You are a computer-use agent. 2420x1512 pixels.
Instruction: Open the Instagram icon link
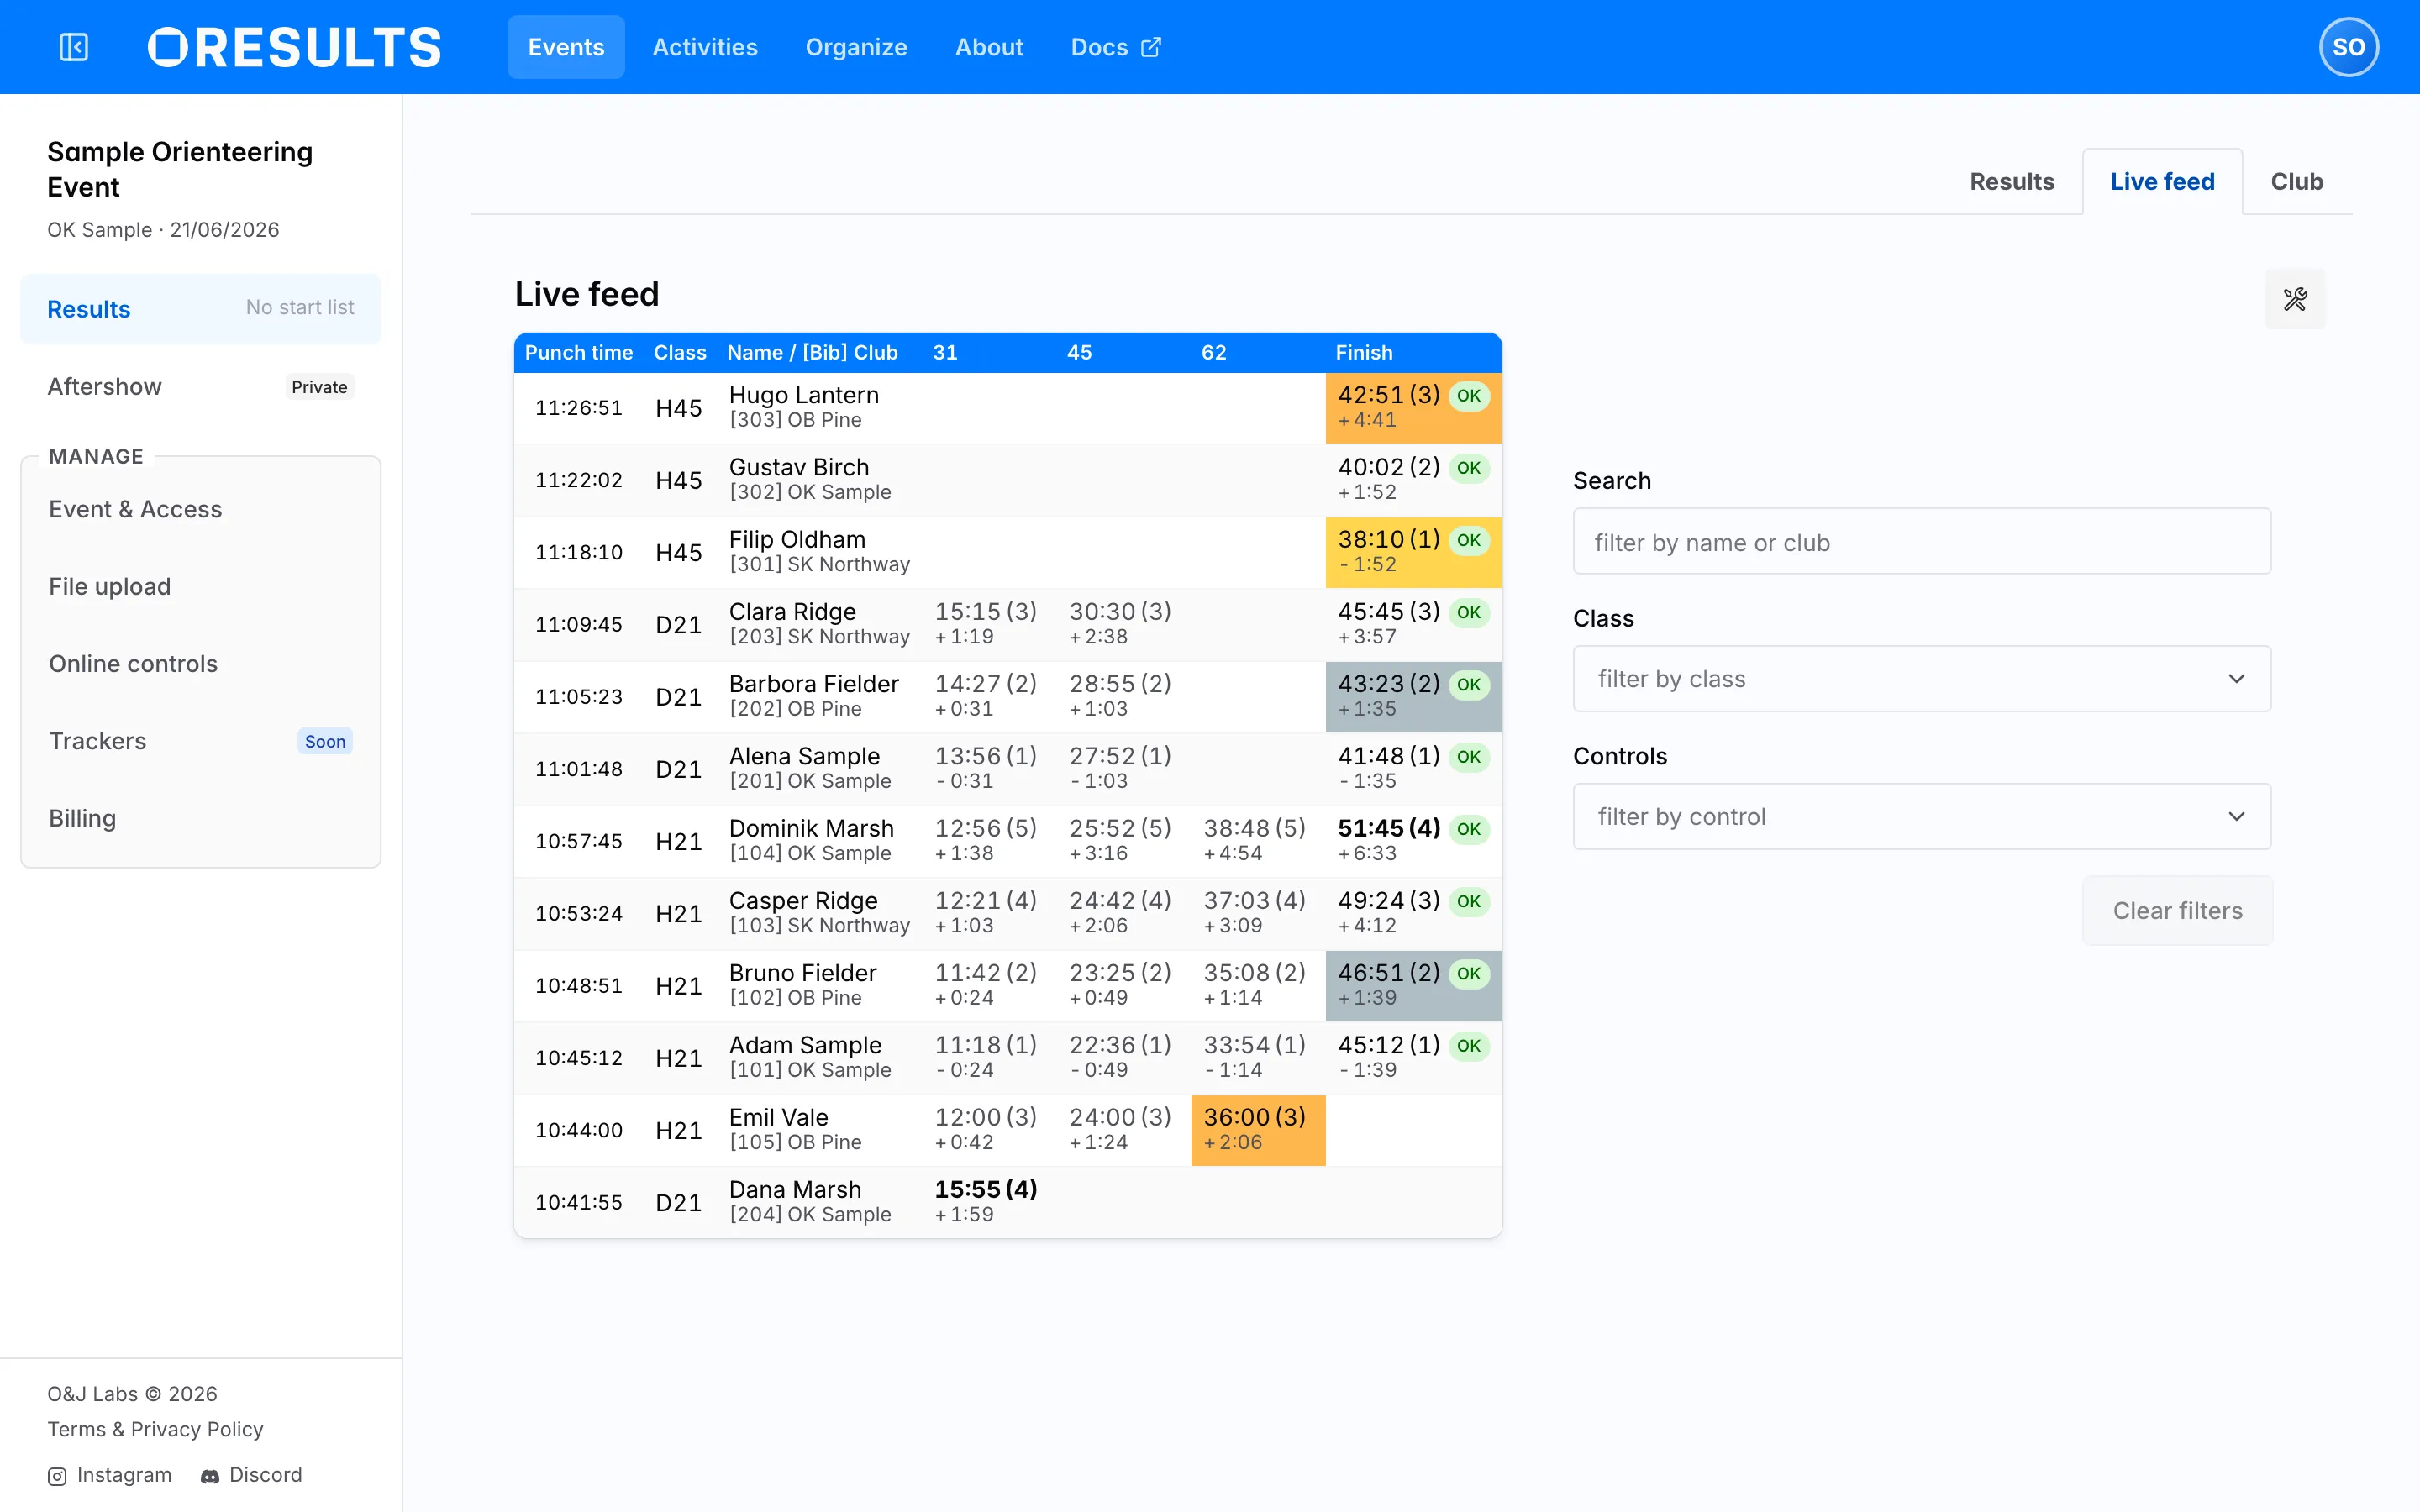pyautogui.click(x=58, y=1476)
